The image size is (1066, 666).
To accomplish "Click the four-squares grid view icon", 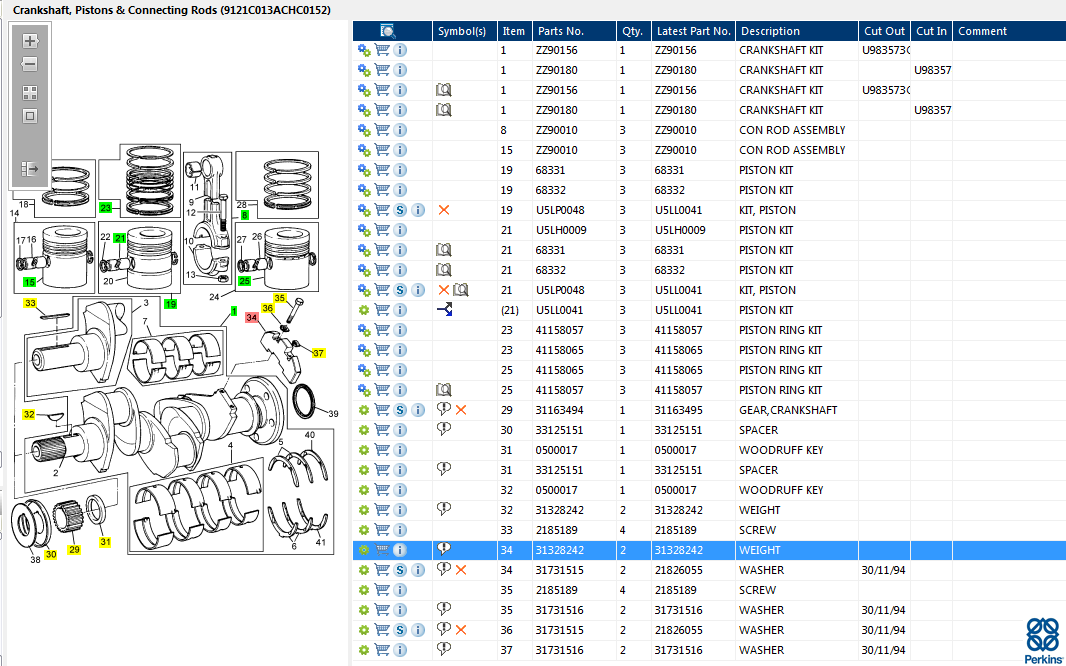I will tap(30, 92).
